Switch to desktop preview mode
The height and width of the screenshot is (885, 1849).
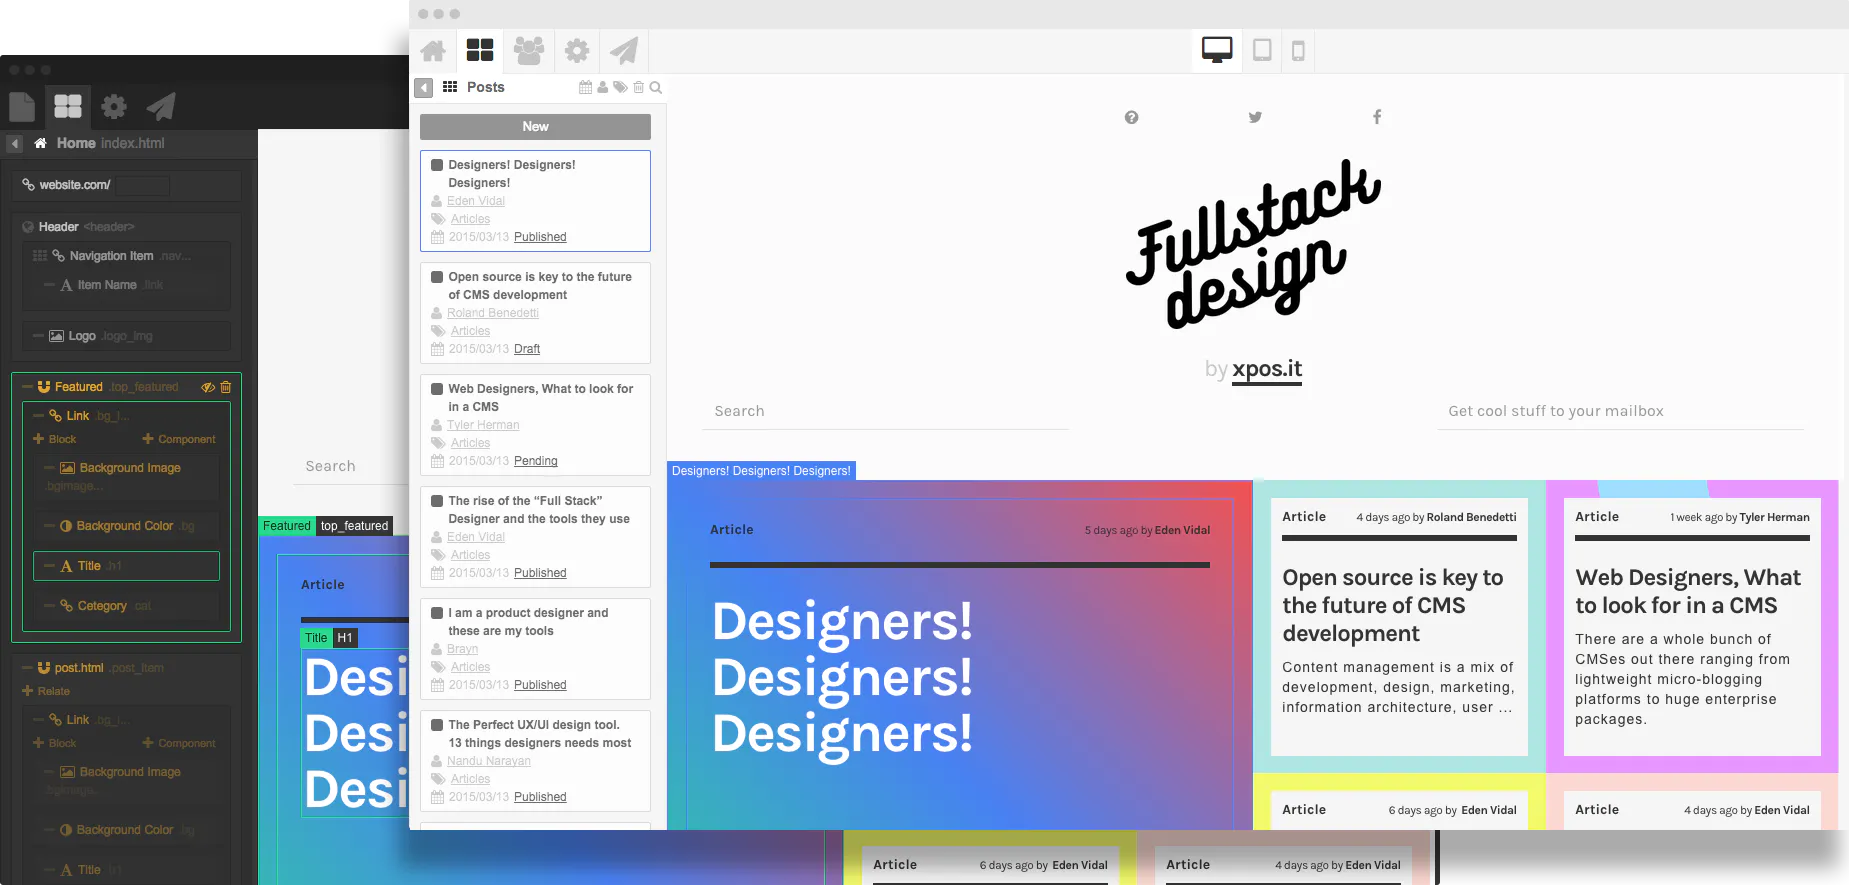1217,50
